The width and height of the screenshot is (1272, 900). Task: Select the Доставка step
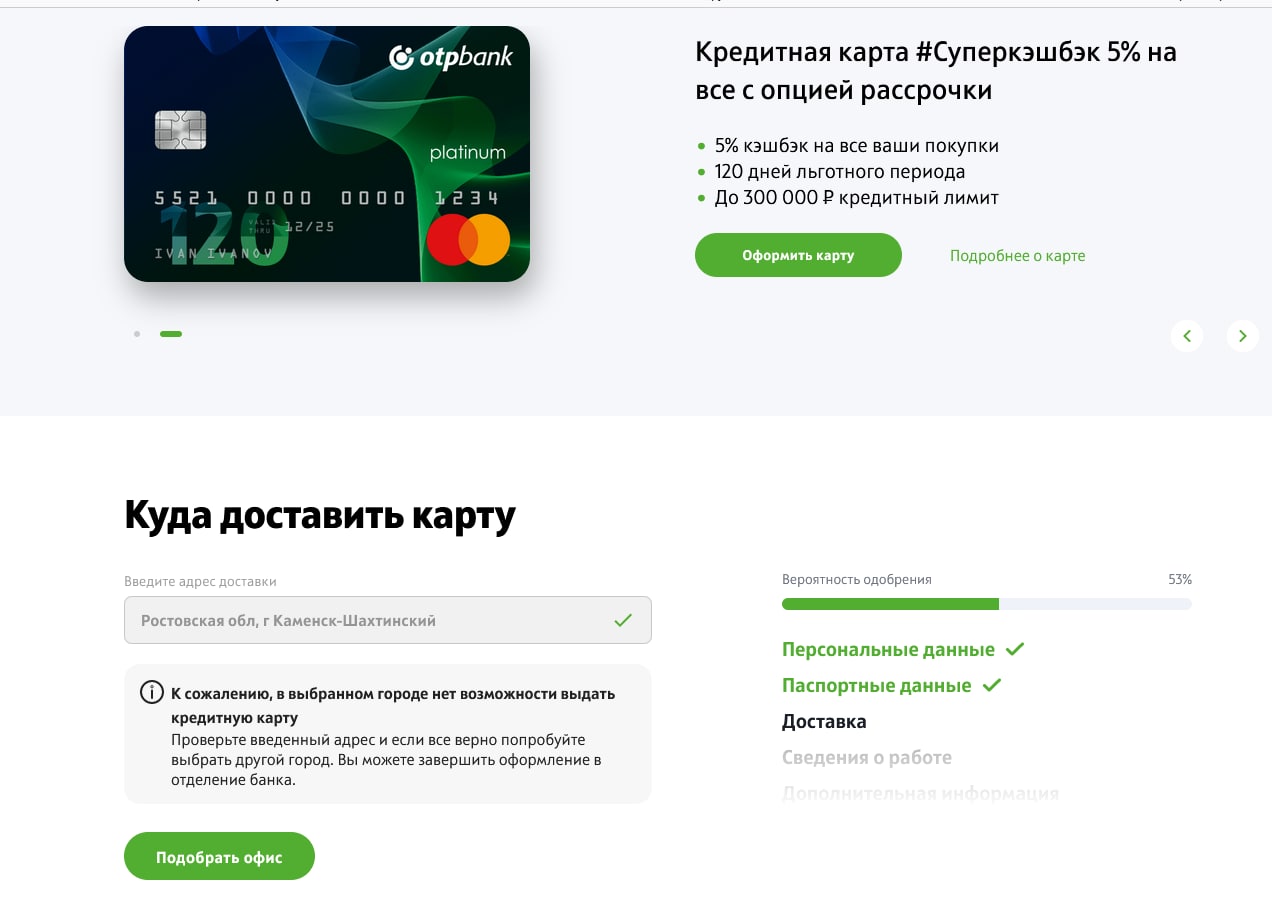(x=824, y=722)
